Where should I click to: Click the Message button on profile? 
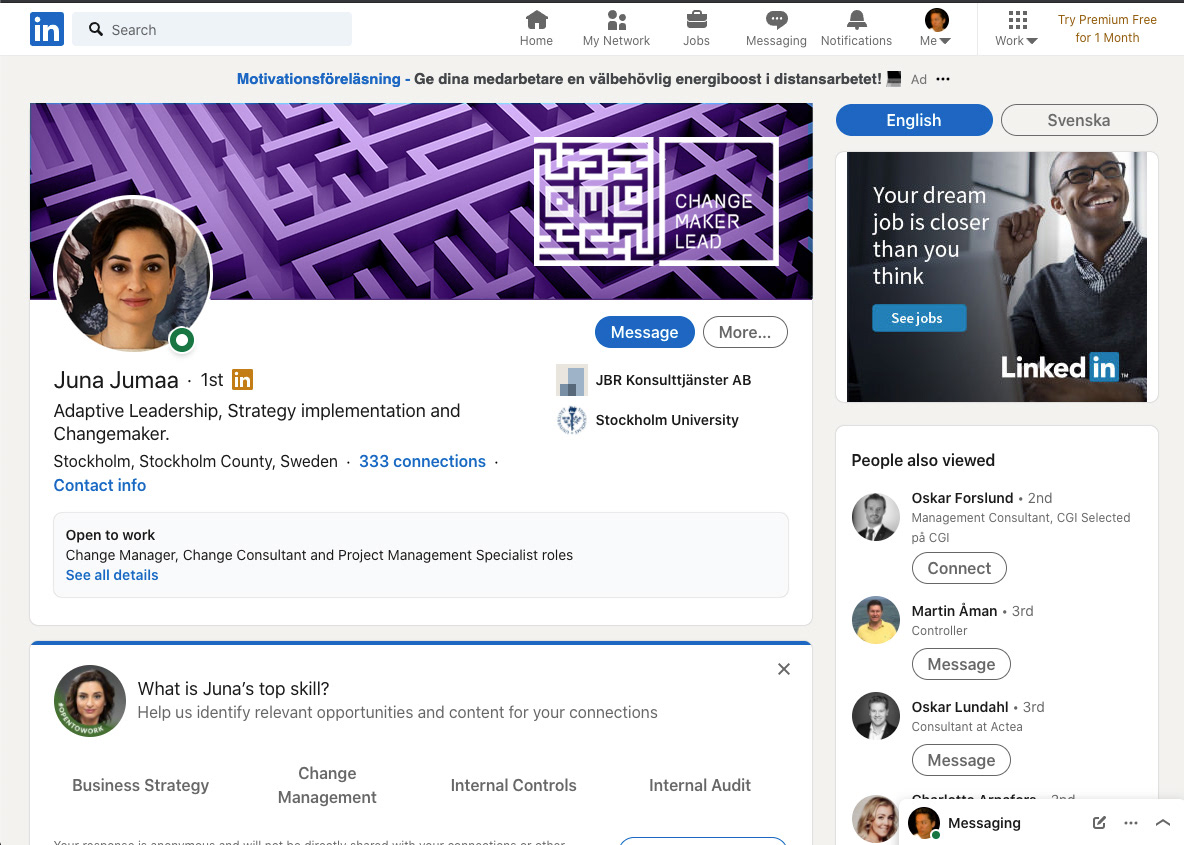(644, 332)
